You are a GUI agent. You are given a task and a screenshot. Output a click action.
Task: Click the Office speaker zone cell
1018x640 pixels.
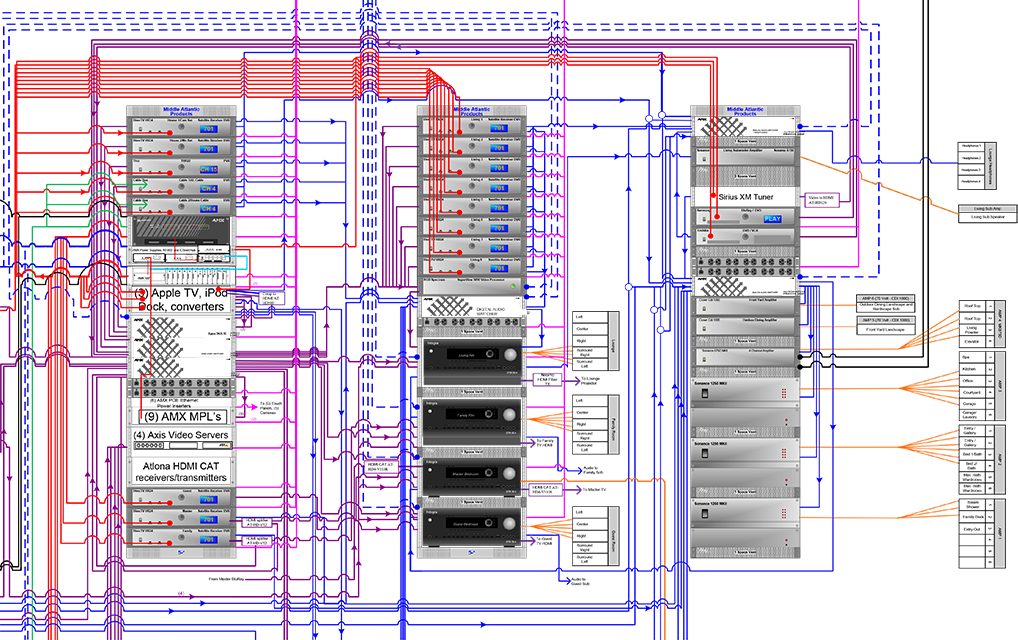tap(972, 380)
